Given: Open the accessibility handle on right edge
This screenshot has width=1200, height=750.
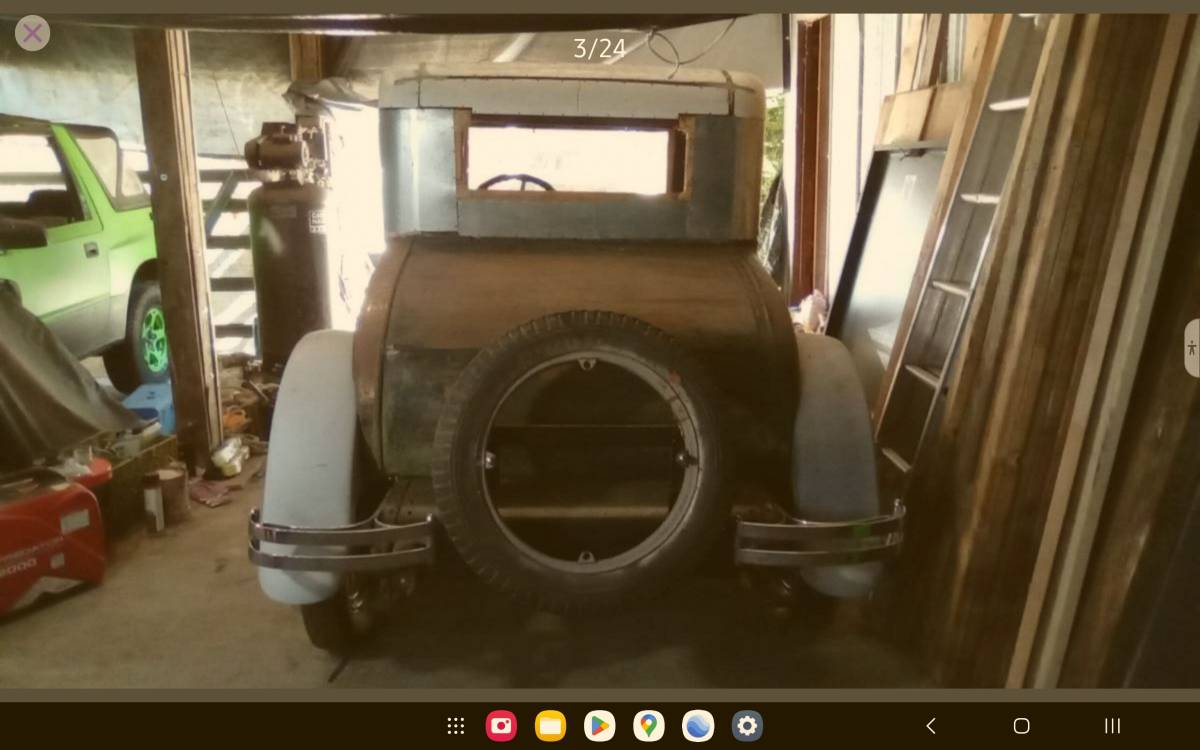Looking at the screenshot, I should pyautogui.click(x=1191, y=348).
